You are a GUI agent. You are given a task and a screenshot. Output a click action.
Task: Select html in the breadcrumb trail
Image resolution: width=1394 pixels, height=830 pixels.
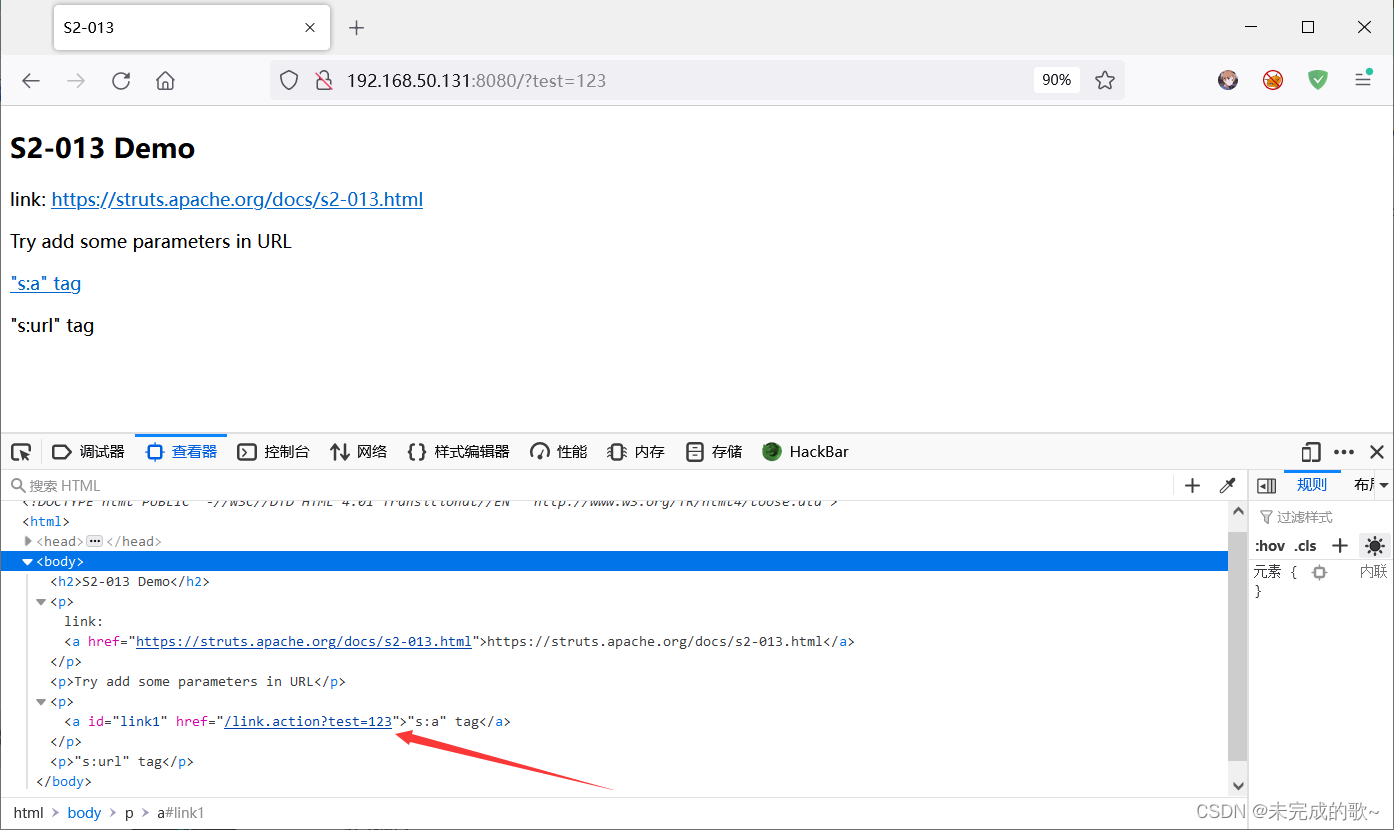28,813
